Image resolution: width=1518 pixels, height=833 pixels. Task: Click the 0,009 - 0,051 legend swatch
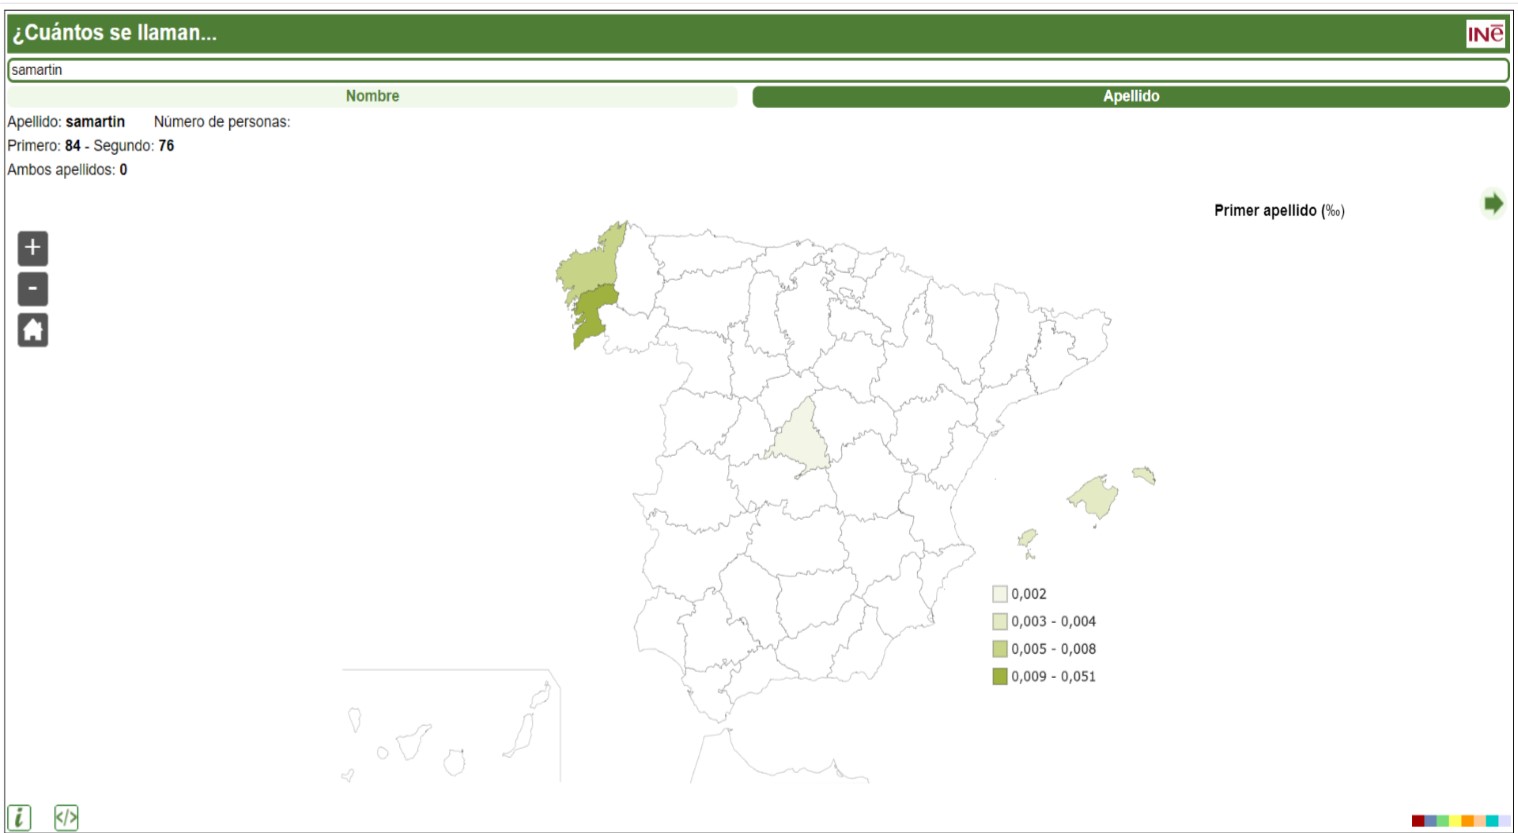click(1000, 677)
